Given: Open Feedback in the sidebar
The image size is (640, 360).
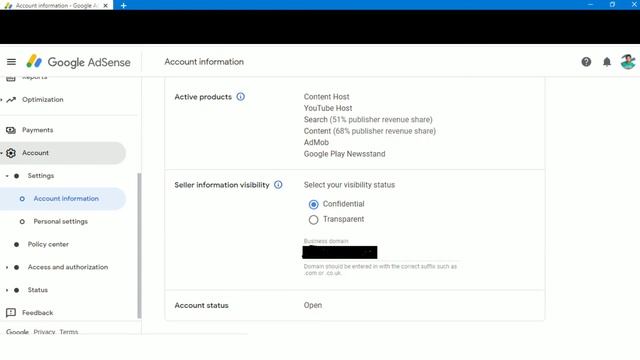Looking at the screenshot, I should [x=38, y=313].
